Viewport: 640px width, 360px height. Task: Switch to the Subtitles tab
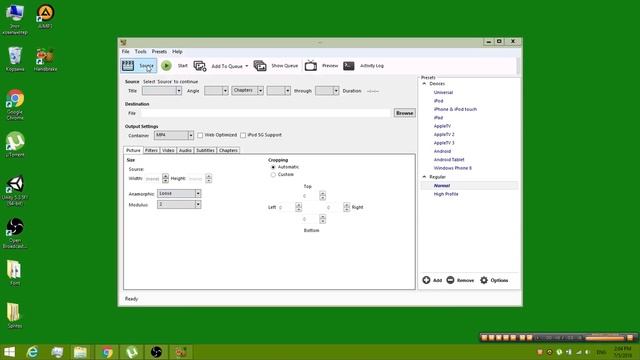[205, 150]
